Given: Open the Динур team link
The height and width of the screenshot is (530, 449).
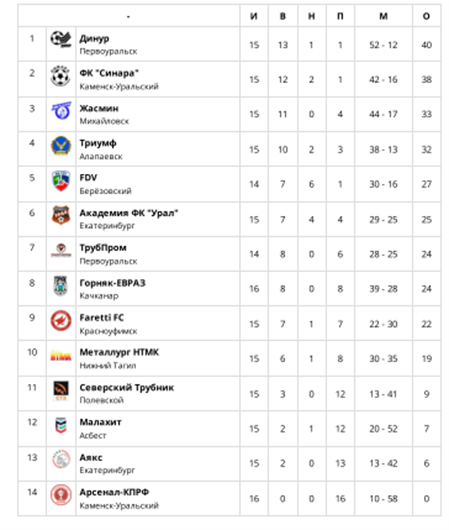Looking at the screenshot, I should (x=94, y=39).
